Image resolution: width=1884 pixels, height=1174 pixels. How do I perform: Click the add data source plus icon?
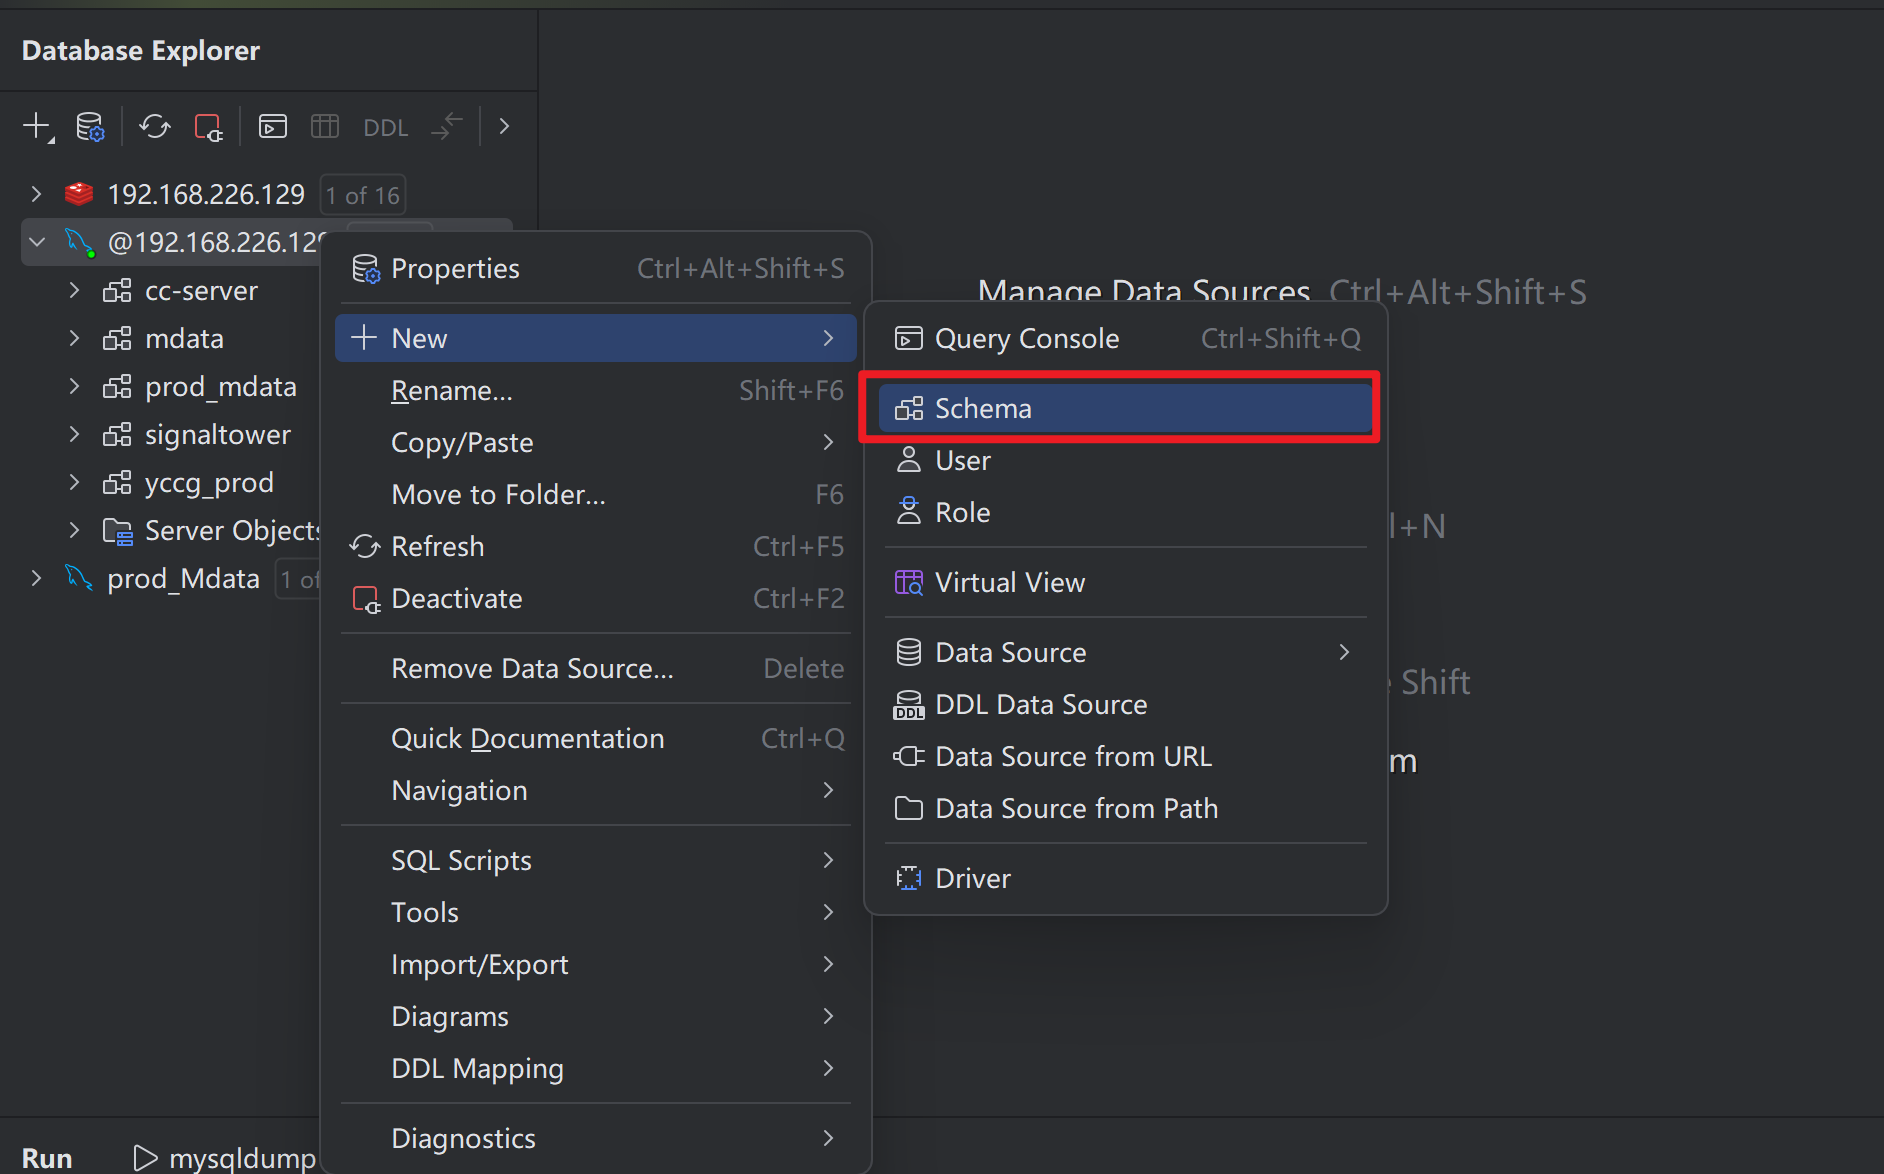[36, 127]
